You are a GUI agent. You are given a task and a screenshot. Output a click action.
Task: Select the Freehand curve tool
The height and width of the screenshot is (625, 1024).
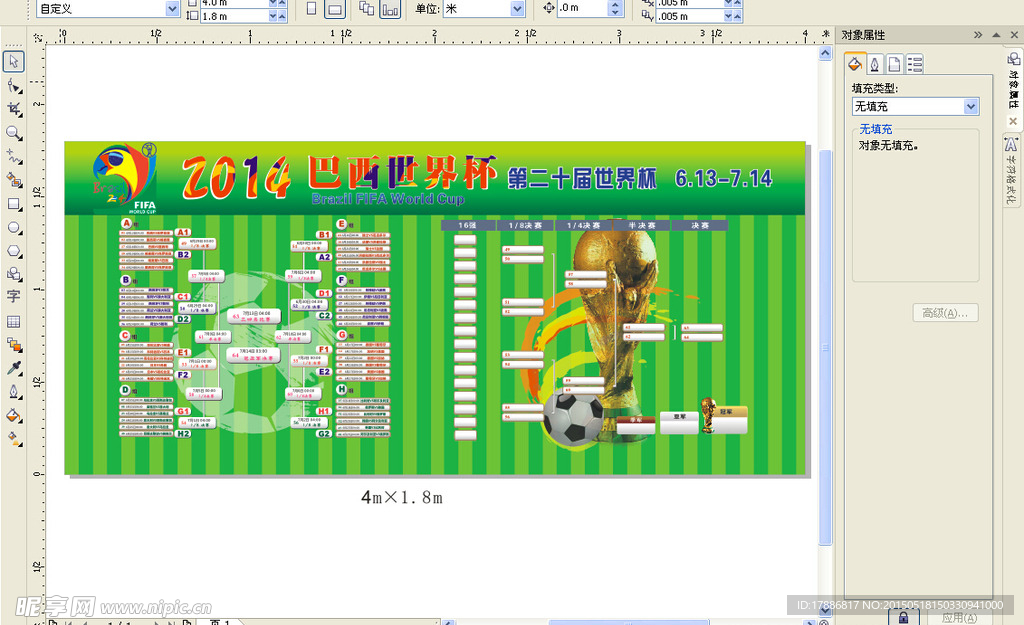pyautogui.click(x=13, y=156)
